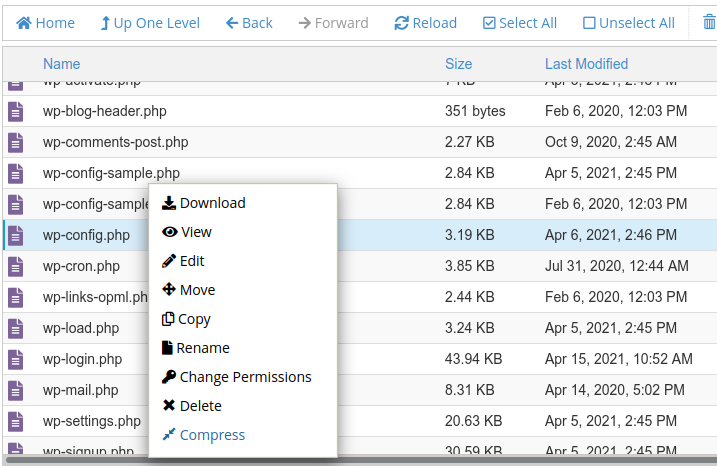Click the trash icon in toolbar
The image size is (717, 466).
709,22
